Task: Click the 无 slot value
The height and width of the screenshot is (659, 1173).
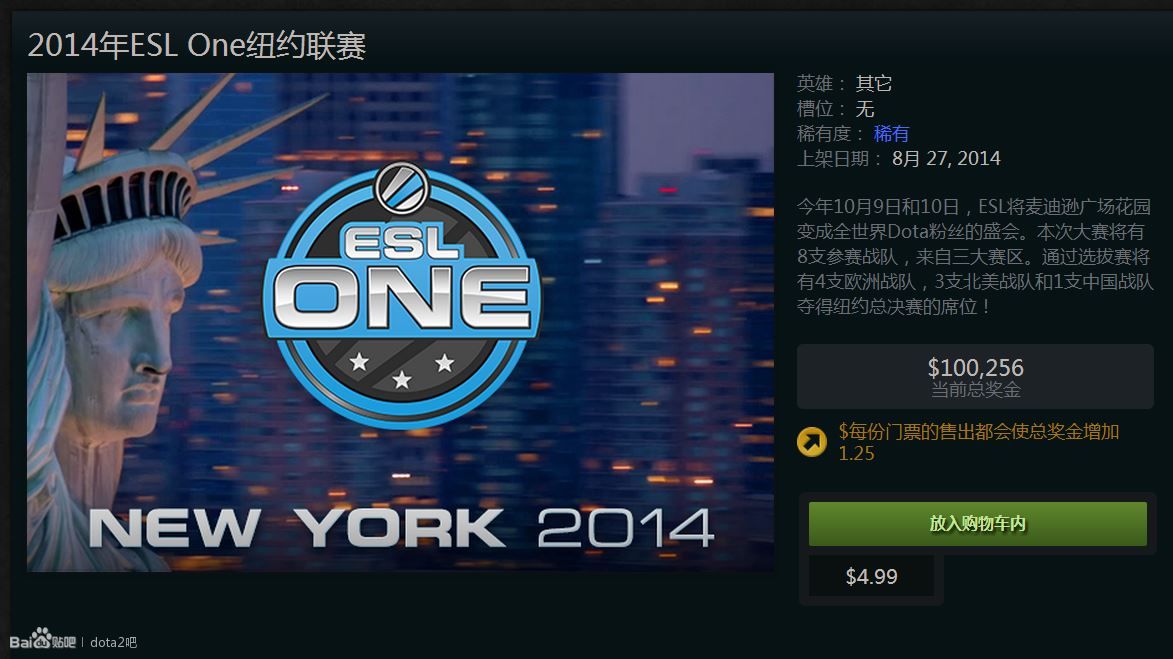Action: [x=865, y=109]
